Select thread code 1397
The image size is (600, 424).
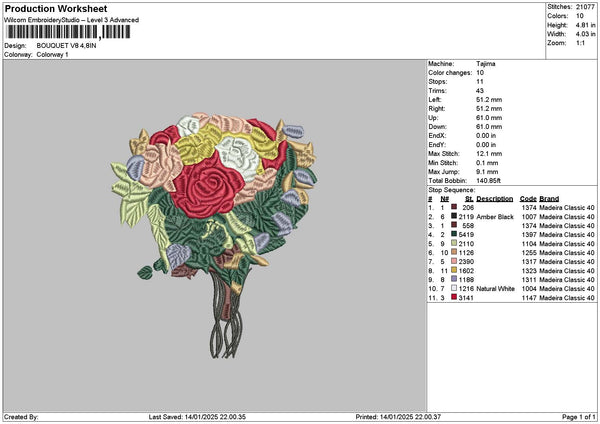click(x=529, y=235)
